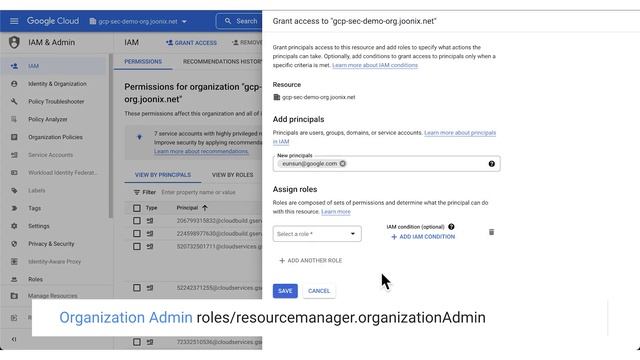Click ADD IAM CONDITION
The width and height of the screenshot is (640, 360).
click(x=423, y=237)
